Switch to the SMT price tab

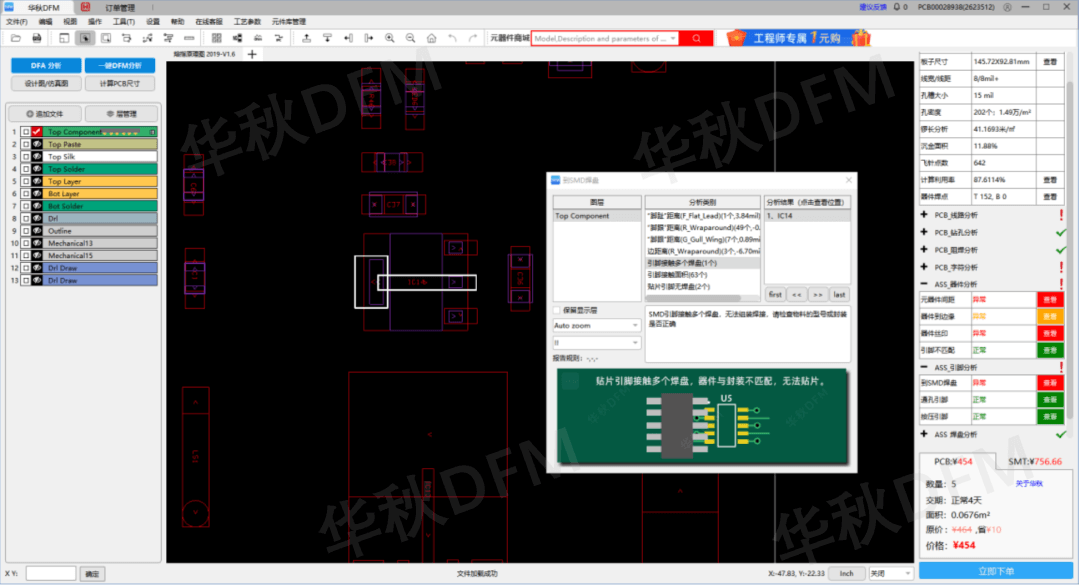1035,462
